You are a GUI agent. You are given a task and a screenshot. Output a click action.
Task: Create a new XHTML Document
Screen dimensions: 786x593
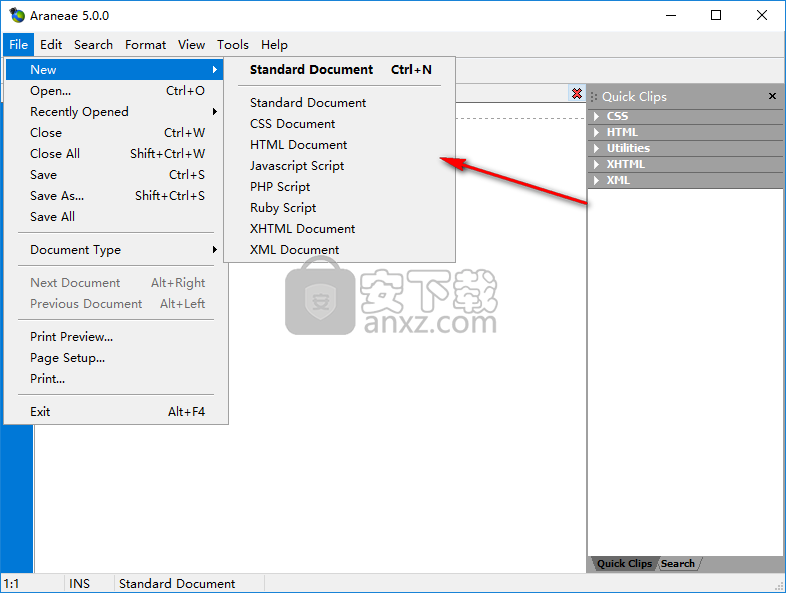point(339,229)
